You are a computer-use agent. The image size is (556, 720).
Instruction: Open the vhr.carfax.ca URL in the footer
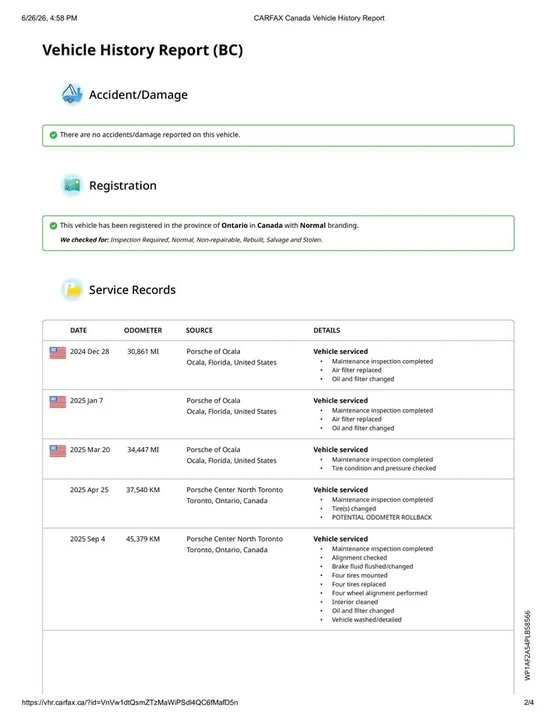click(x=129, y=702)
